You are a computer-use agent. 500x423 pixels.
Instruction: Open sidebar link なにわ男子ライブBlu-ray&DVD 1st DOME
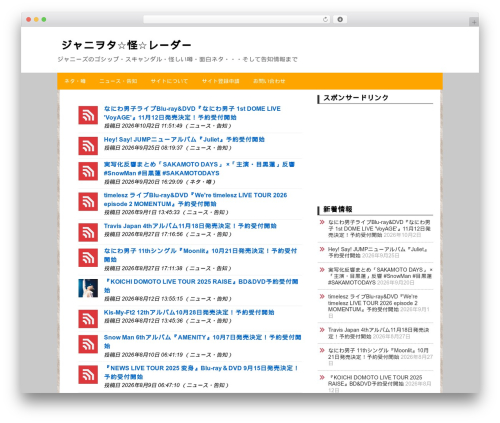pyautogui.click(x=379, y=228)
